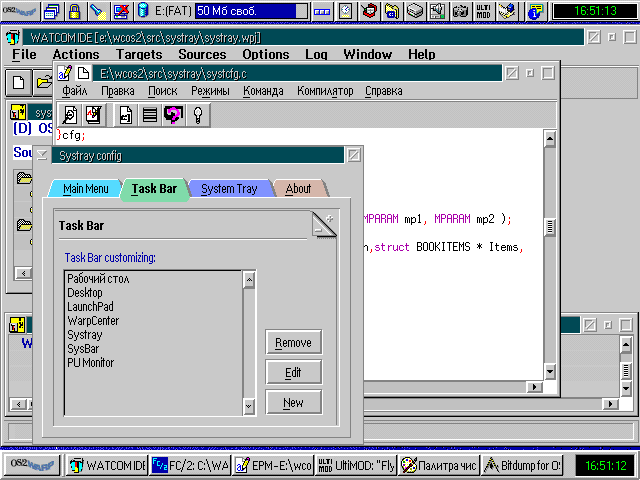
Task: Open the Targets menu in Watcom IDE
Action: (138, 54)
